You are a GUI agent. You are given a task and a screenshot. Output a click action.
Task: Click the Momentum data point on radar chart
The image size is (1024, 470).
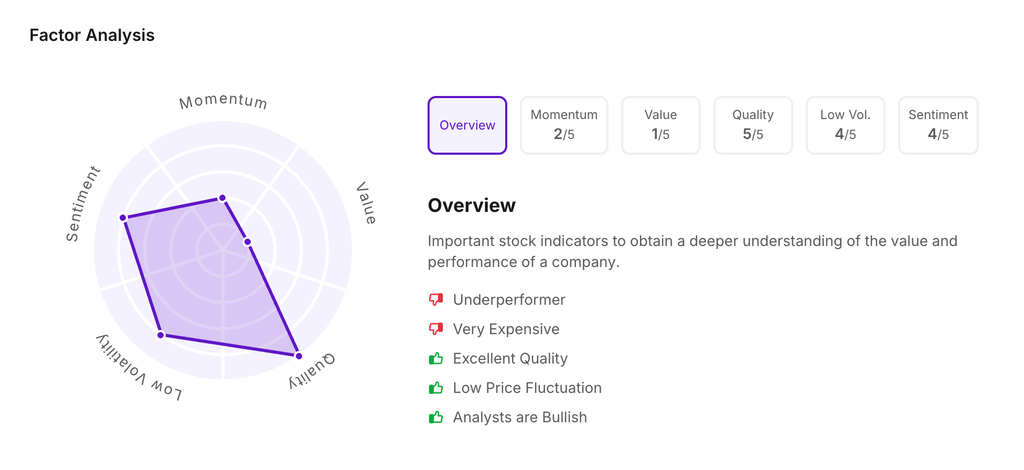coord(223,198)
